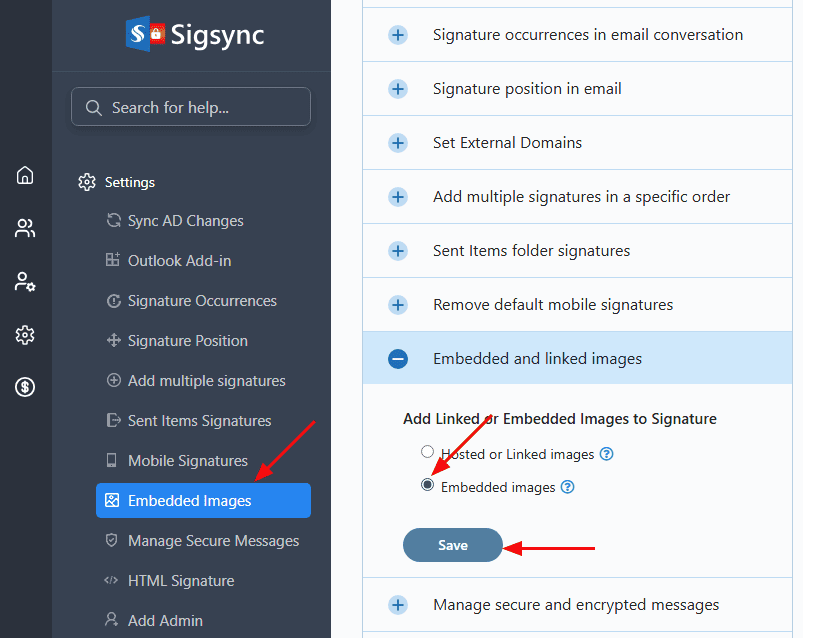The width and height of the screenshot is (815, 638).
Task: Collapse the Embedded and linked images section
Action: click(x=398, y=358)
